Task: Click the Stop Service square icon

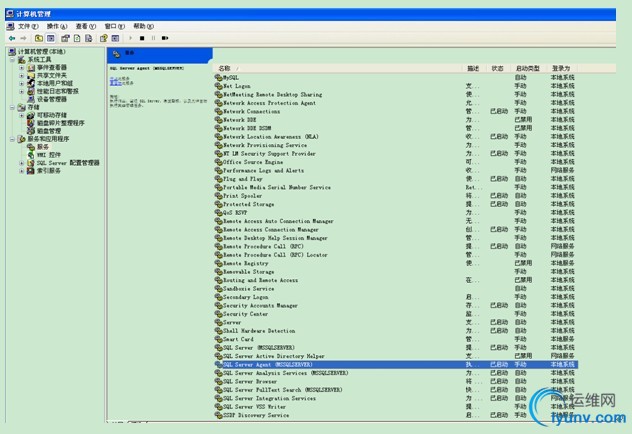Action: tap(142, 38)
